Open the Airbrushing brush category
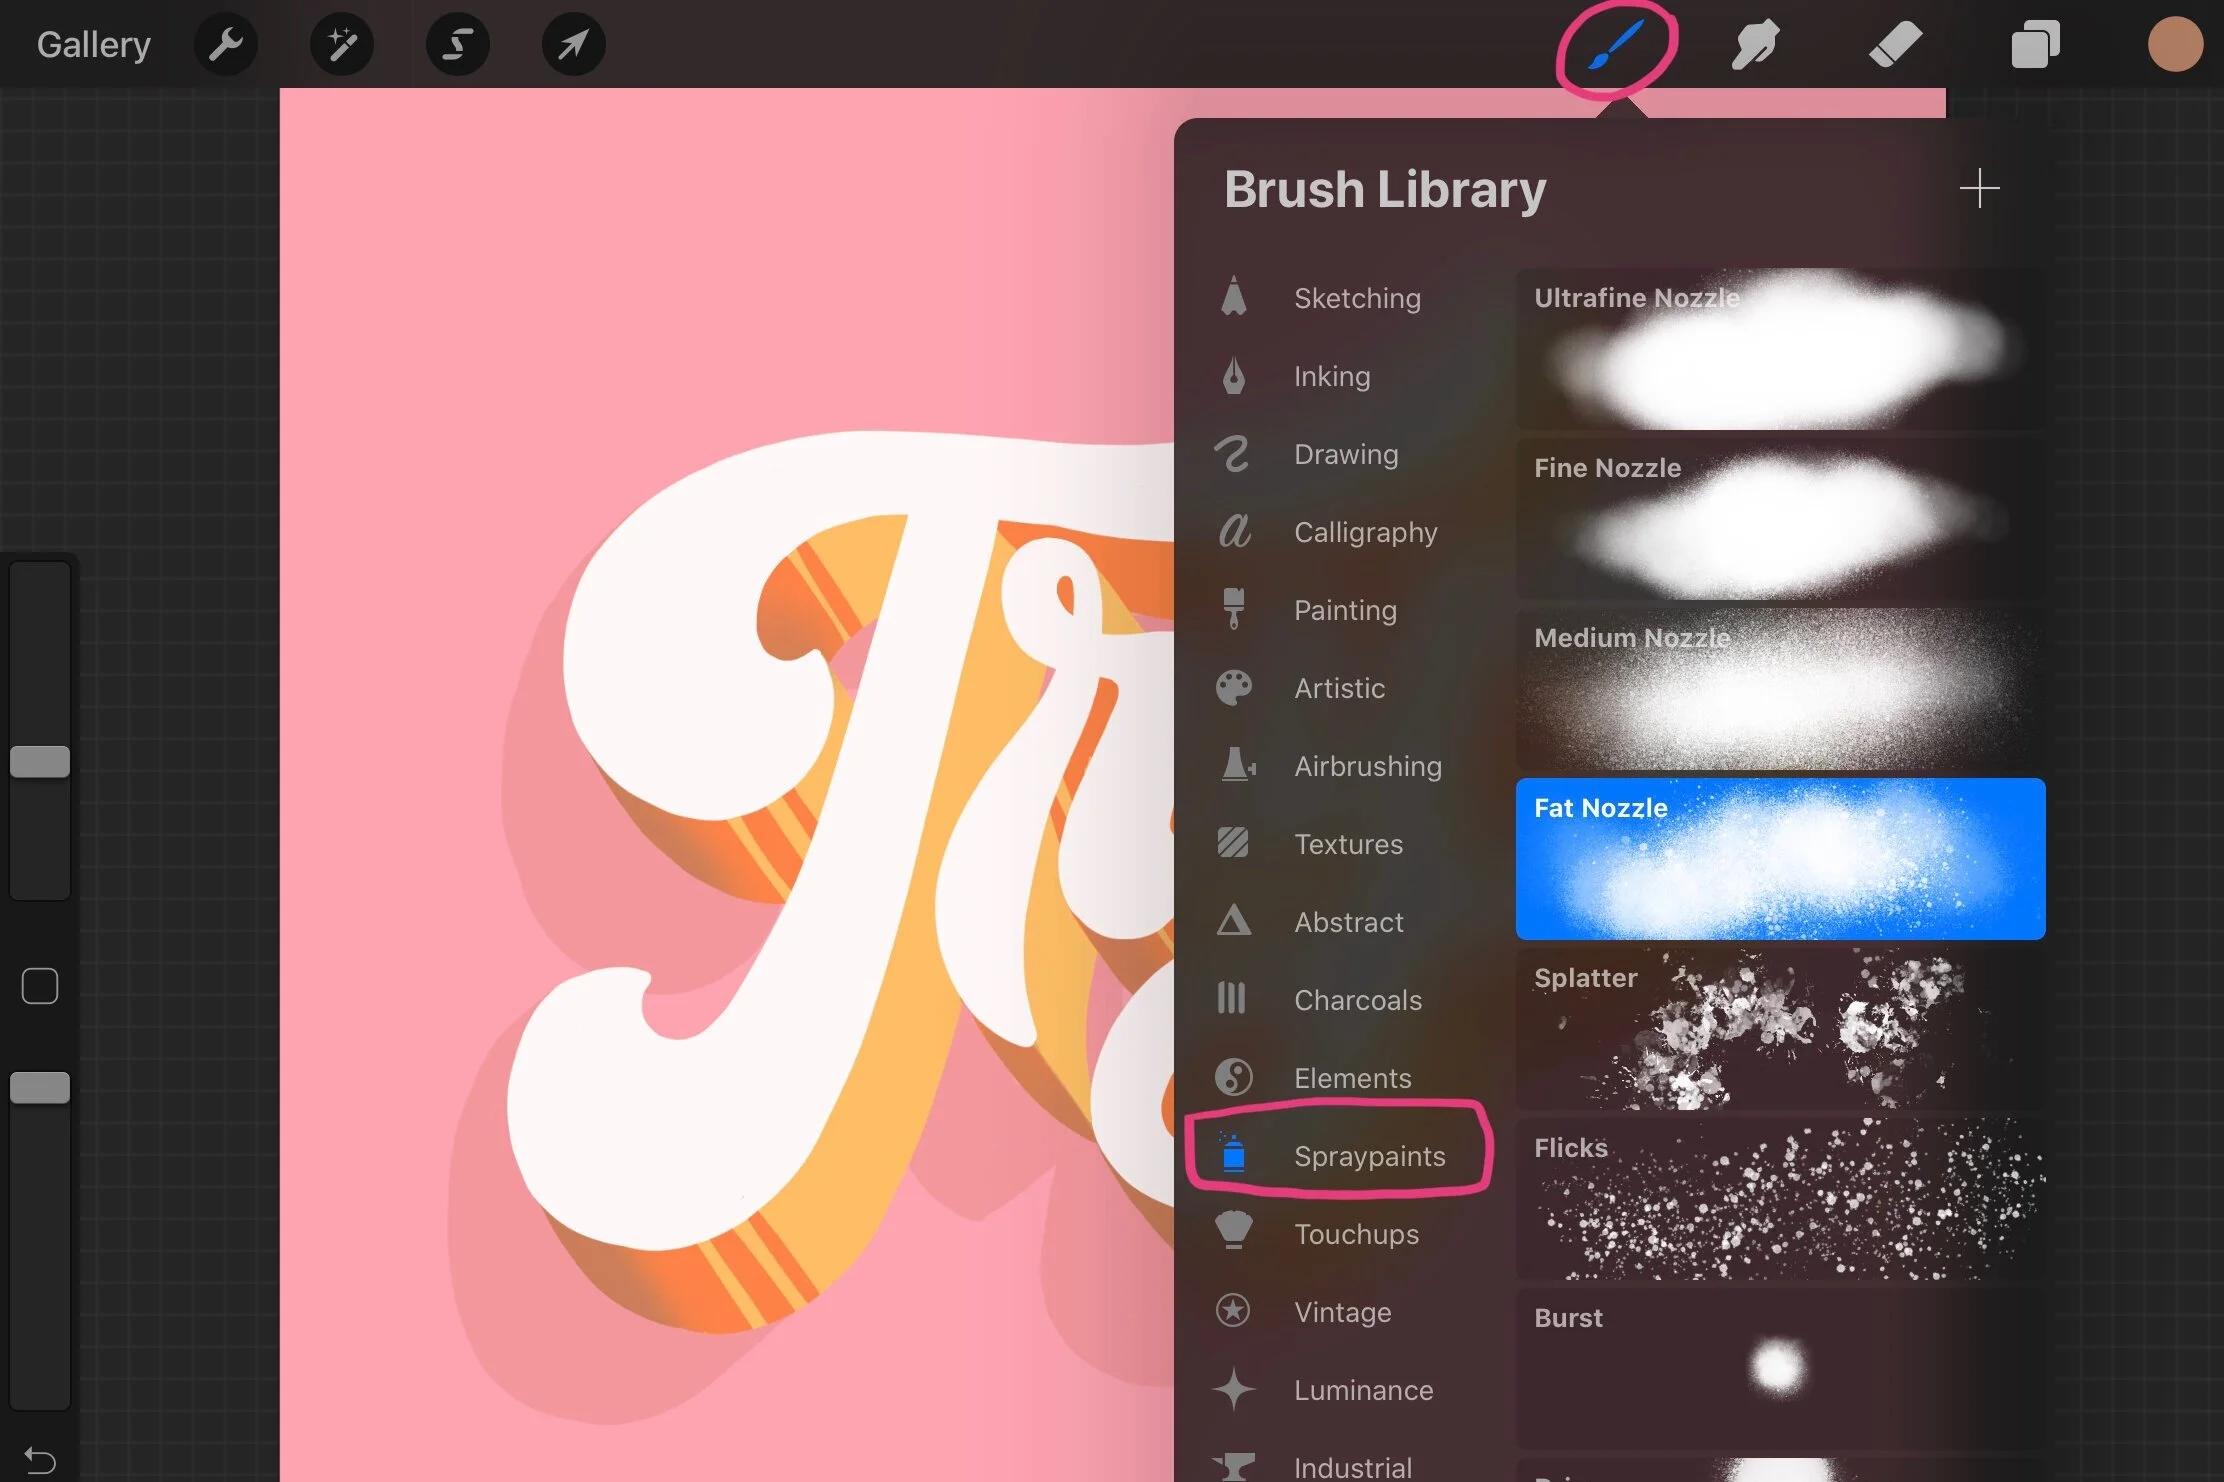Image resolution: width=2224 pixels, height=1482 pixels. pyautogui.click(x=1367, y=766)
